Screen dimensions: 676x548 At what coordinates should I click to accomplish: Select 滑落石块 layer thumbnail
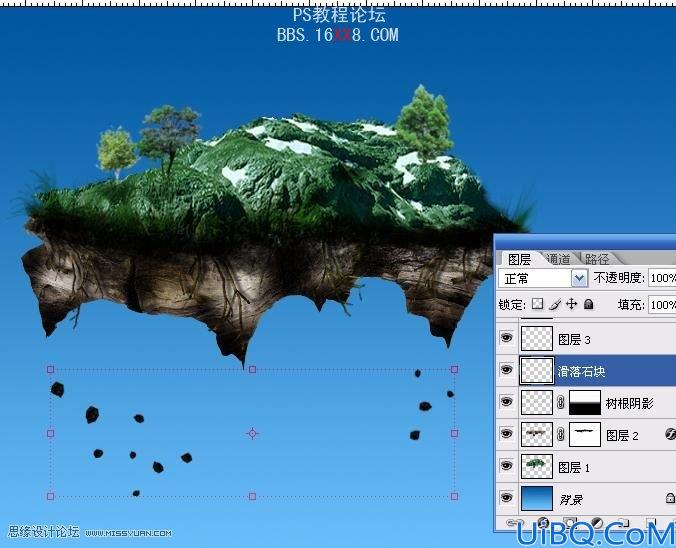[537, 370]
